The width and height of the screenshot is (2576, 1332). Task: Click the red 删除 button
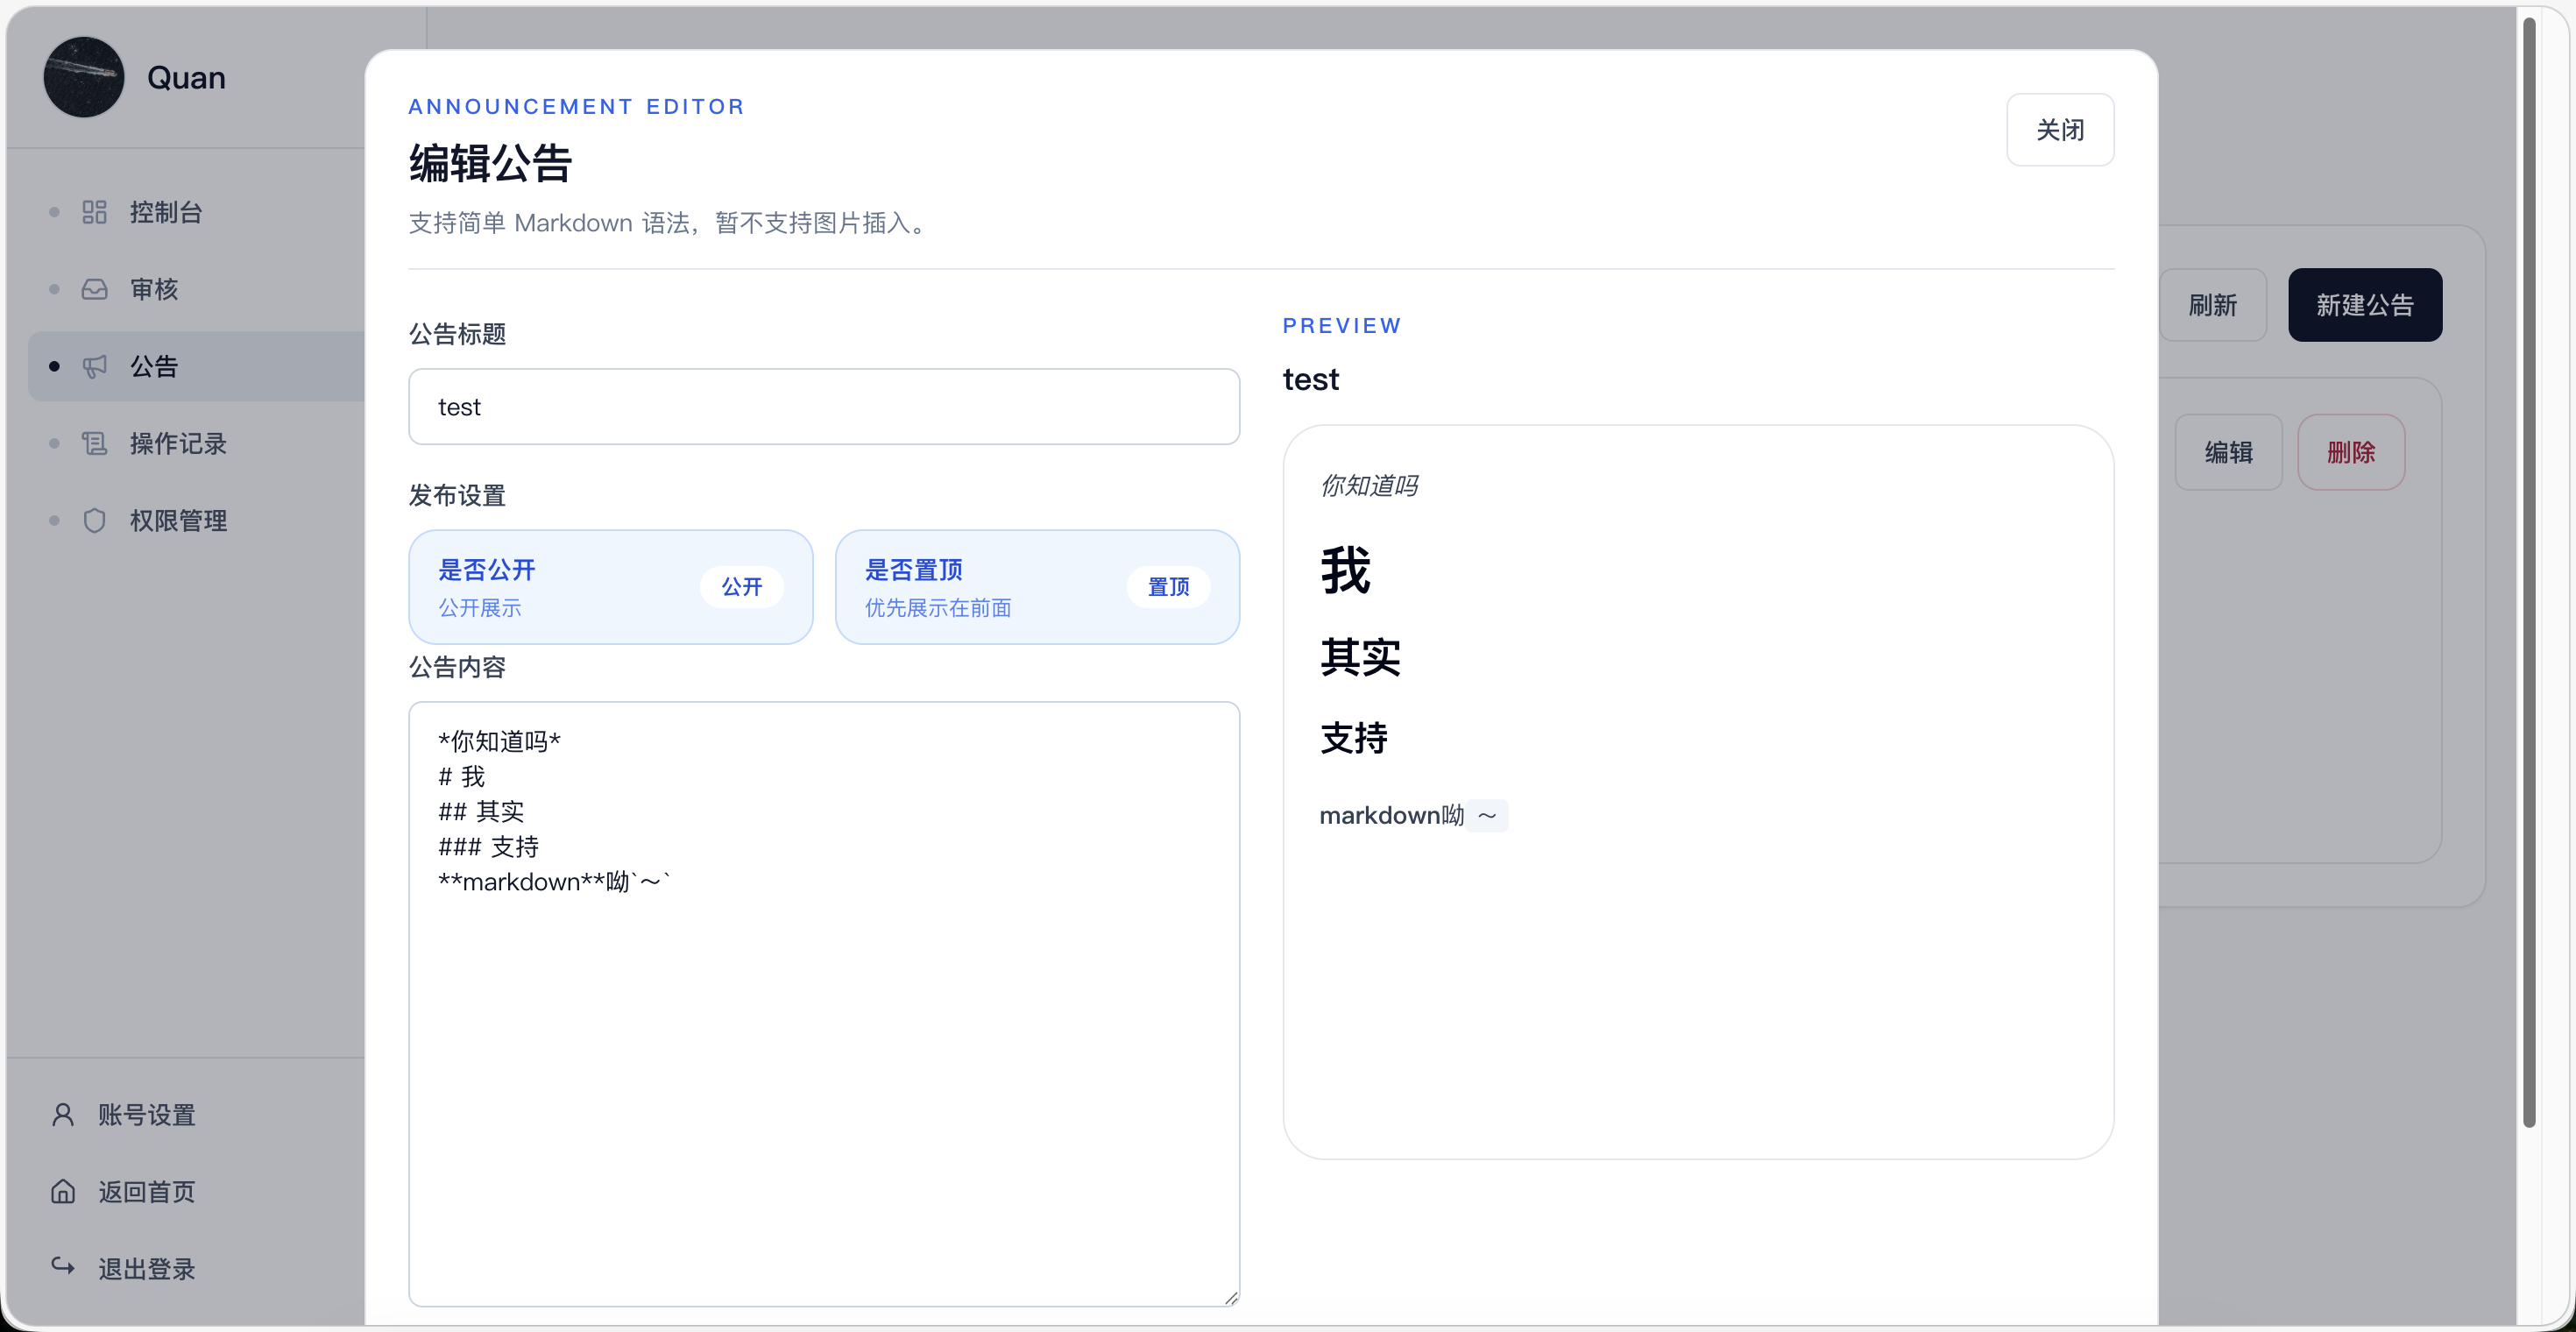coord(2351,452)
